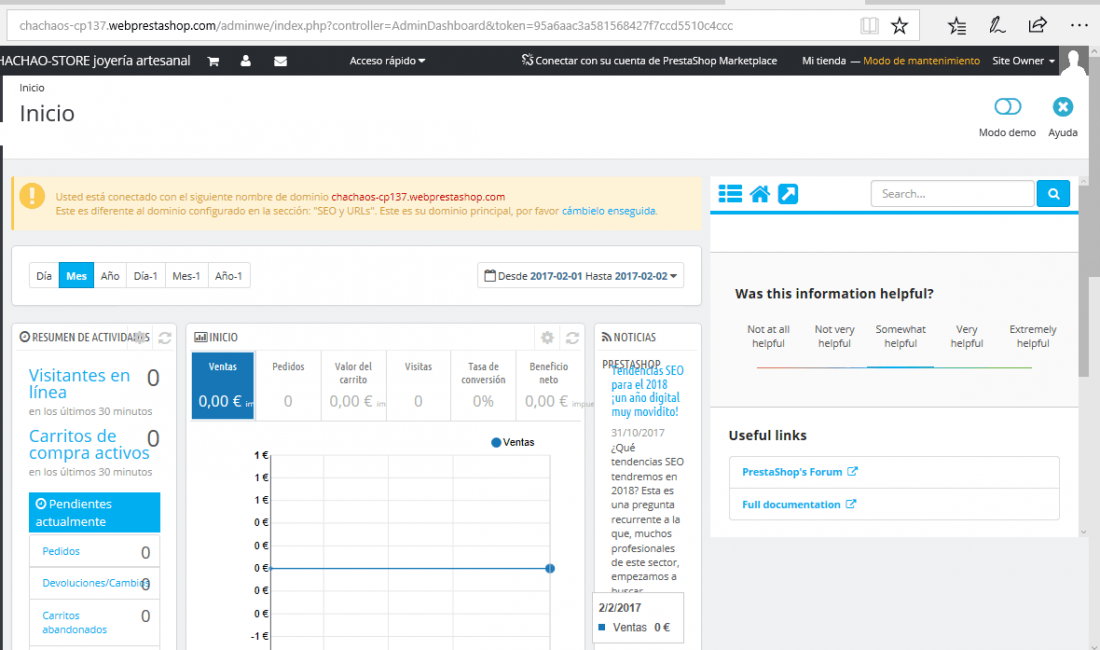
Task: Click the help panel Search field
Action: [952, 194]
